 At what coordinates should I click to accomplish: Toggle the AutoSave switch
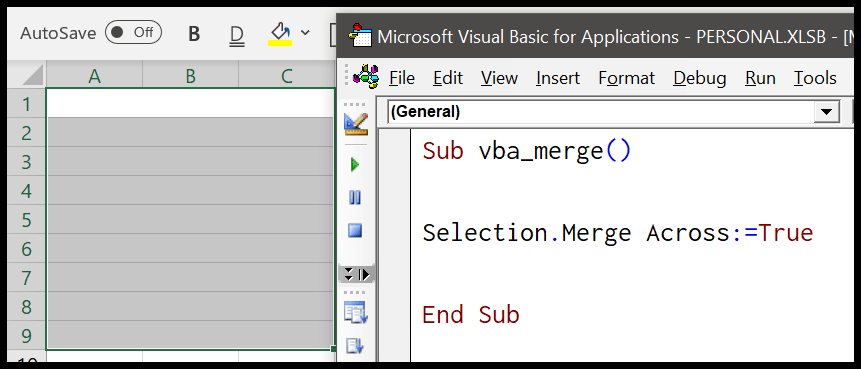(133, 33)
